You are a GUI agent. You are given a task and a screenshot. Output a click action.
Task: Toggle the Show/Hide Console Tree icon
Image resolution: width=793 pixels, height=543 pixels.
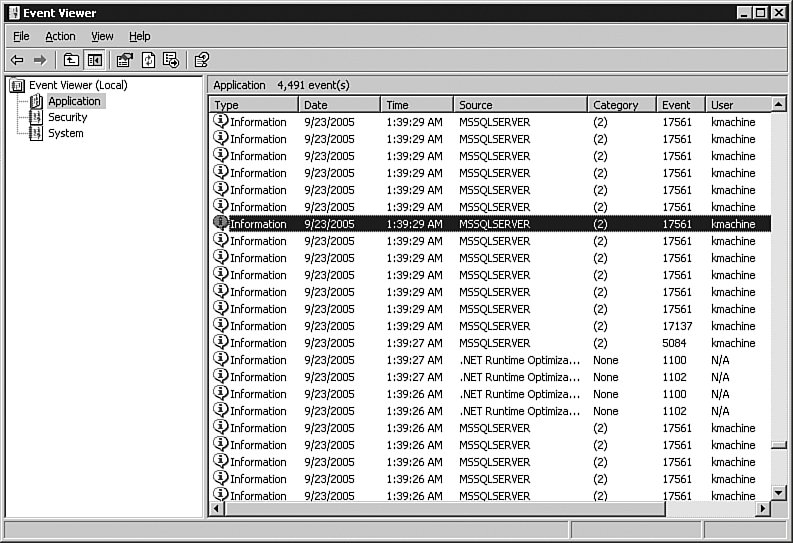(x=95, y=60)
